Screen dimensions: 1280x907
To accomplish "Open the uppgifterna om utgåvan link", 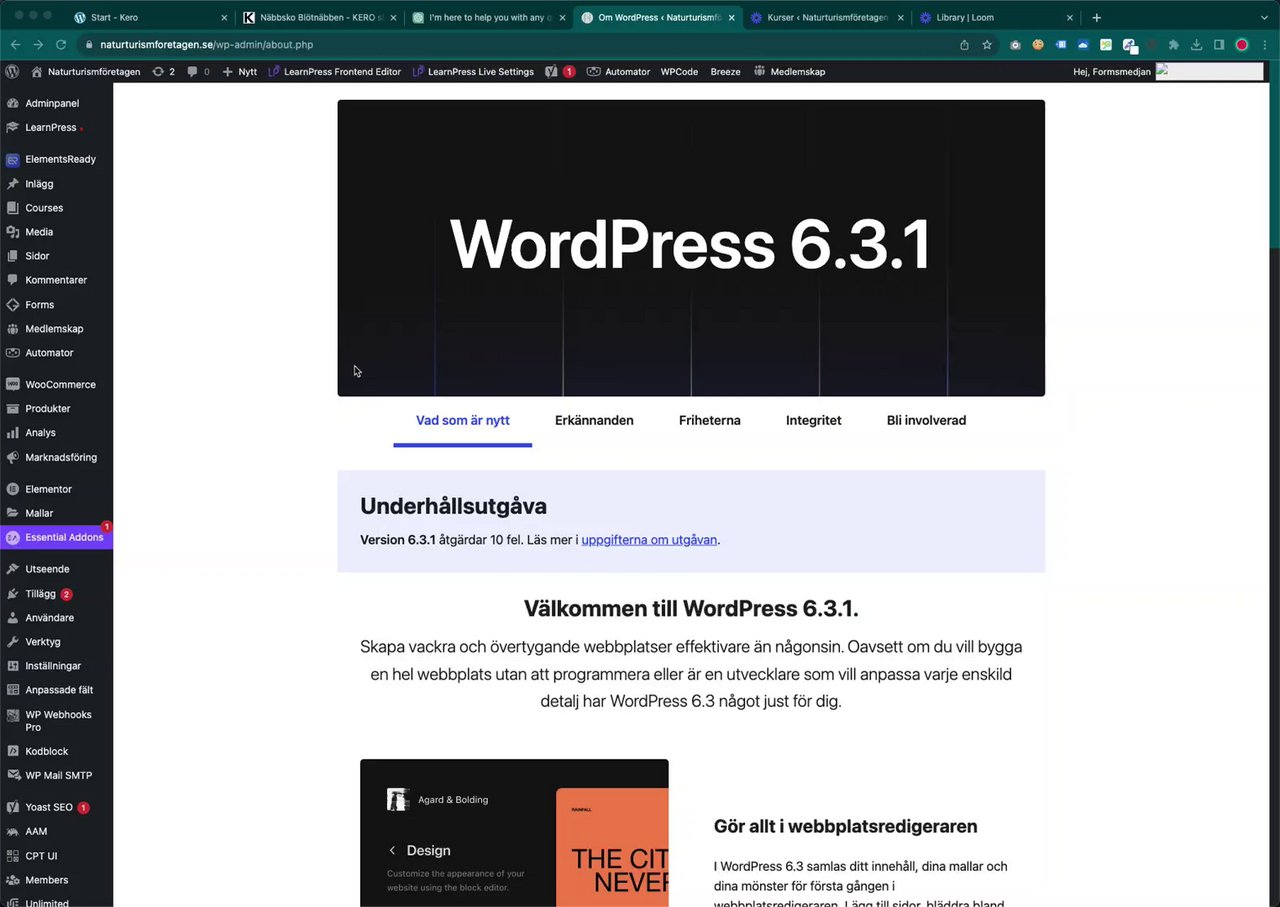I will 649,540.
